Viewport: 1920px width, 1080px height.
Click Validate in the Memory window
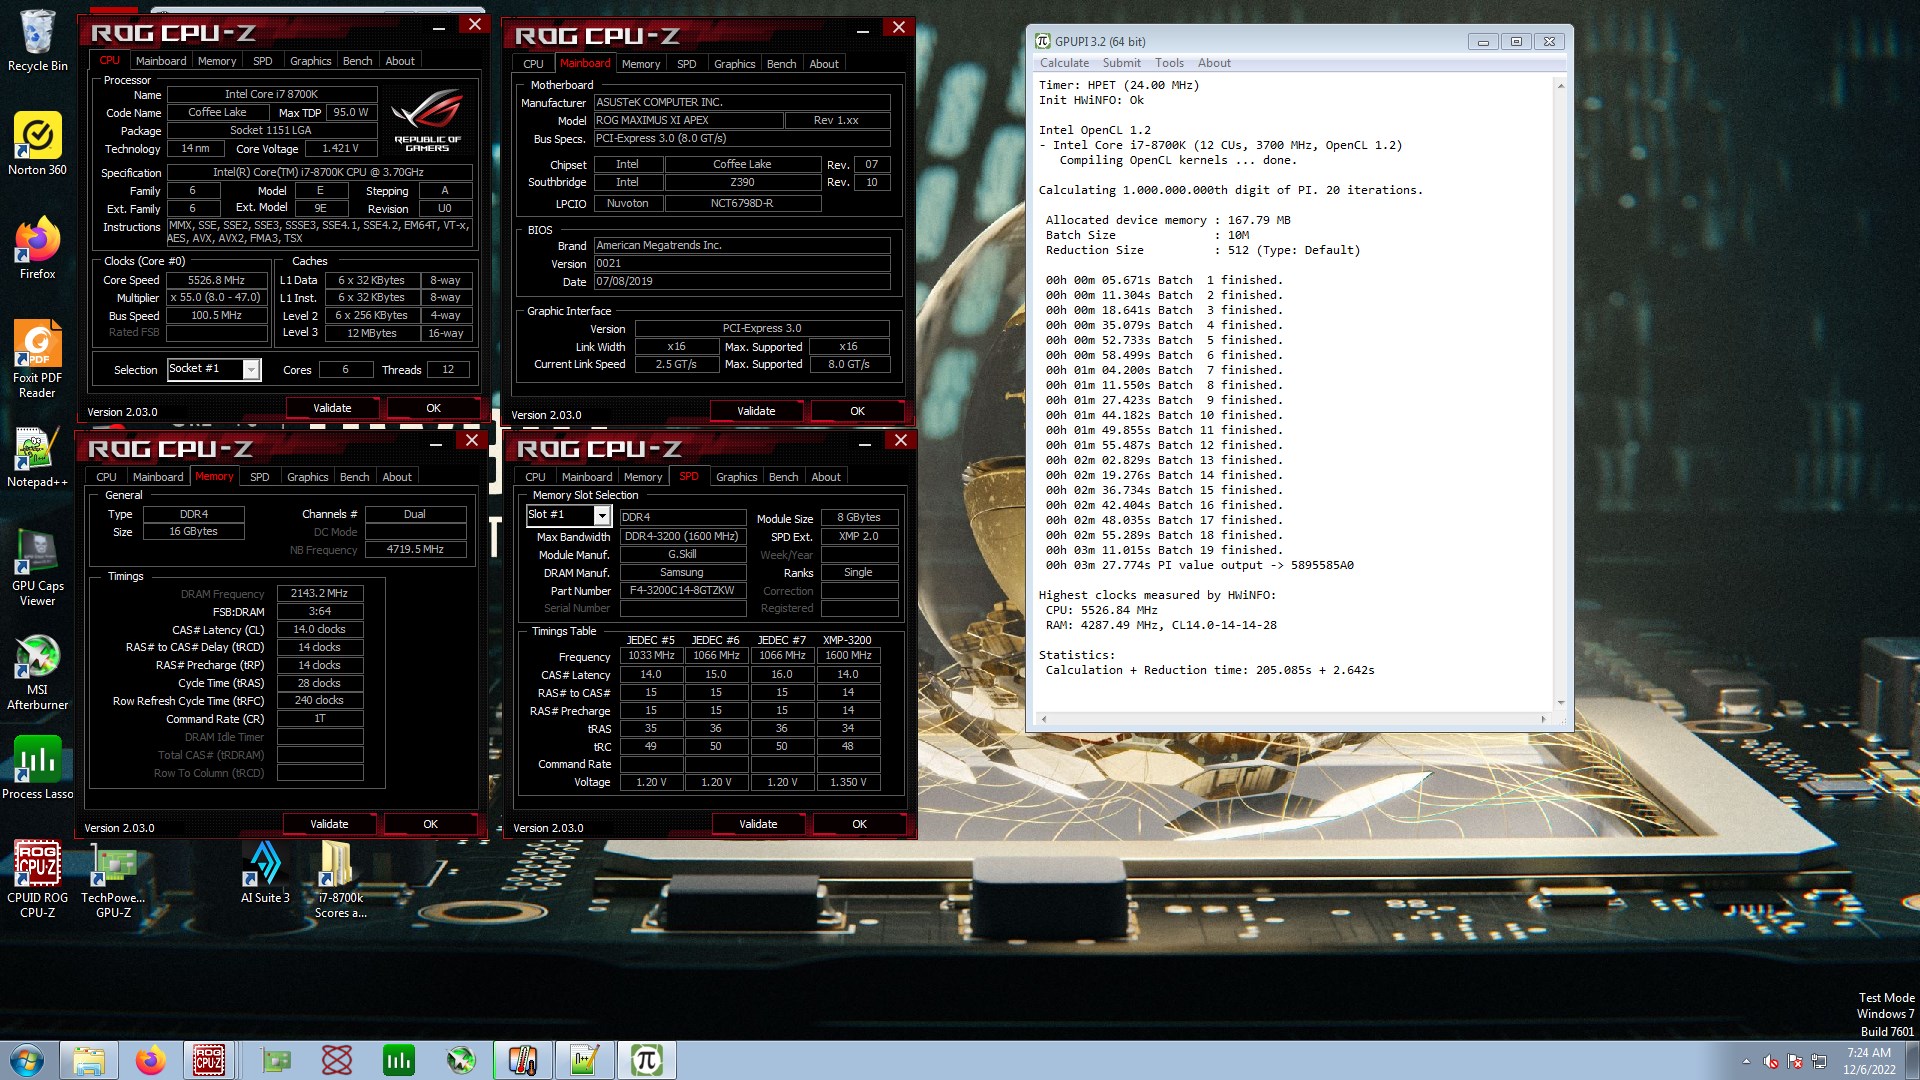click(x=329, y=824)
